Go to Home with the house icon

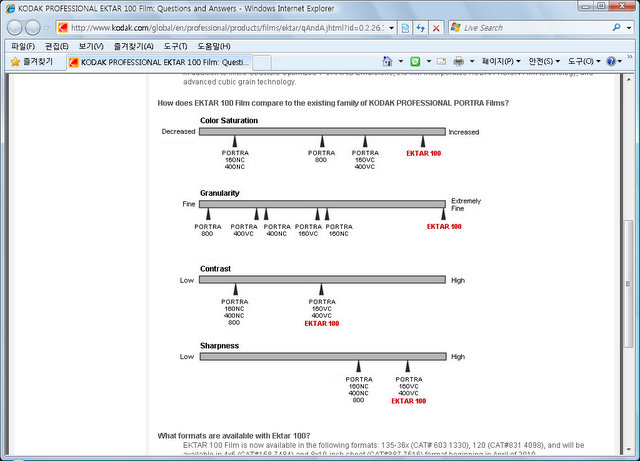(387, 61)
